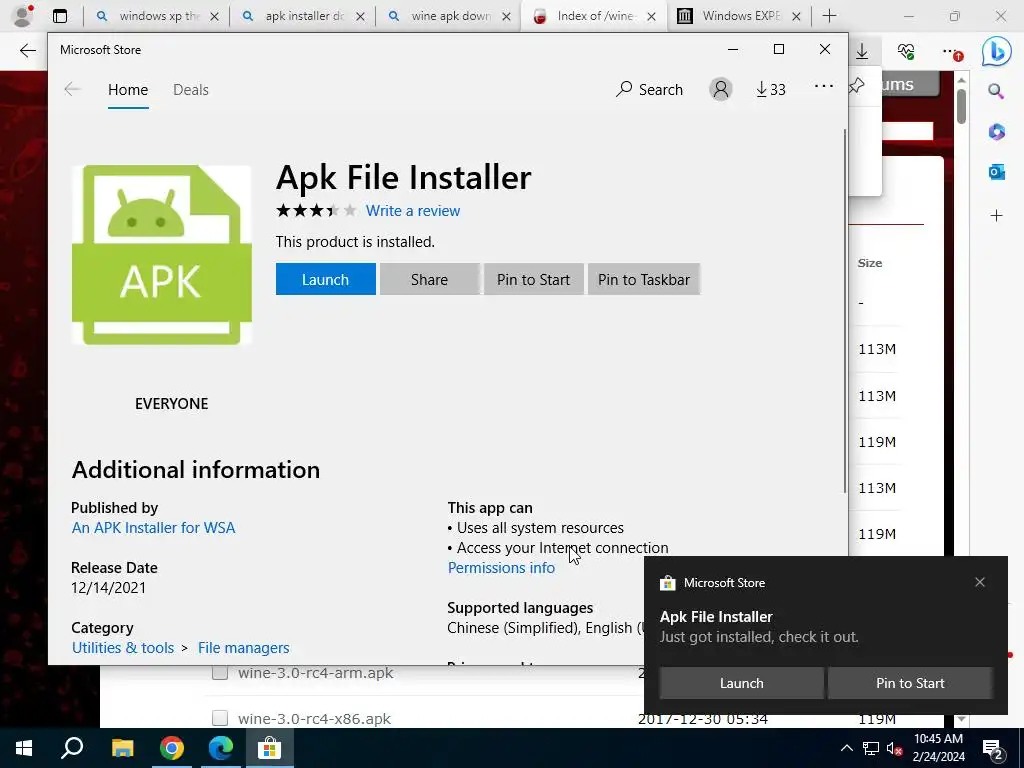Open Edge Settings and more menu

951,52
